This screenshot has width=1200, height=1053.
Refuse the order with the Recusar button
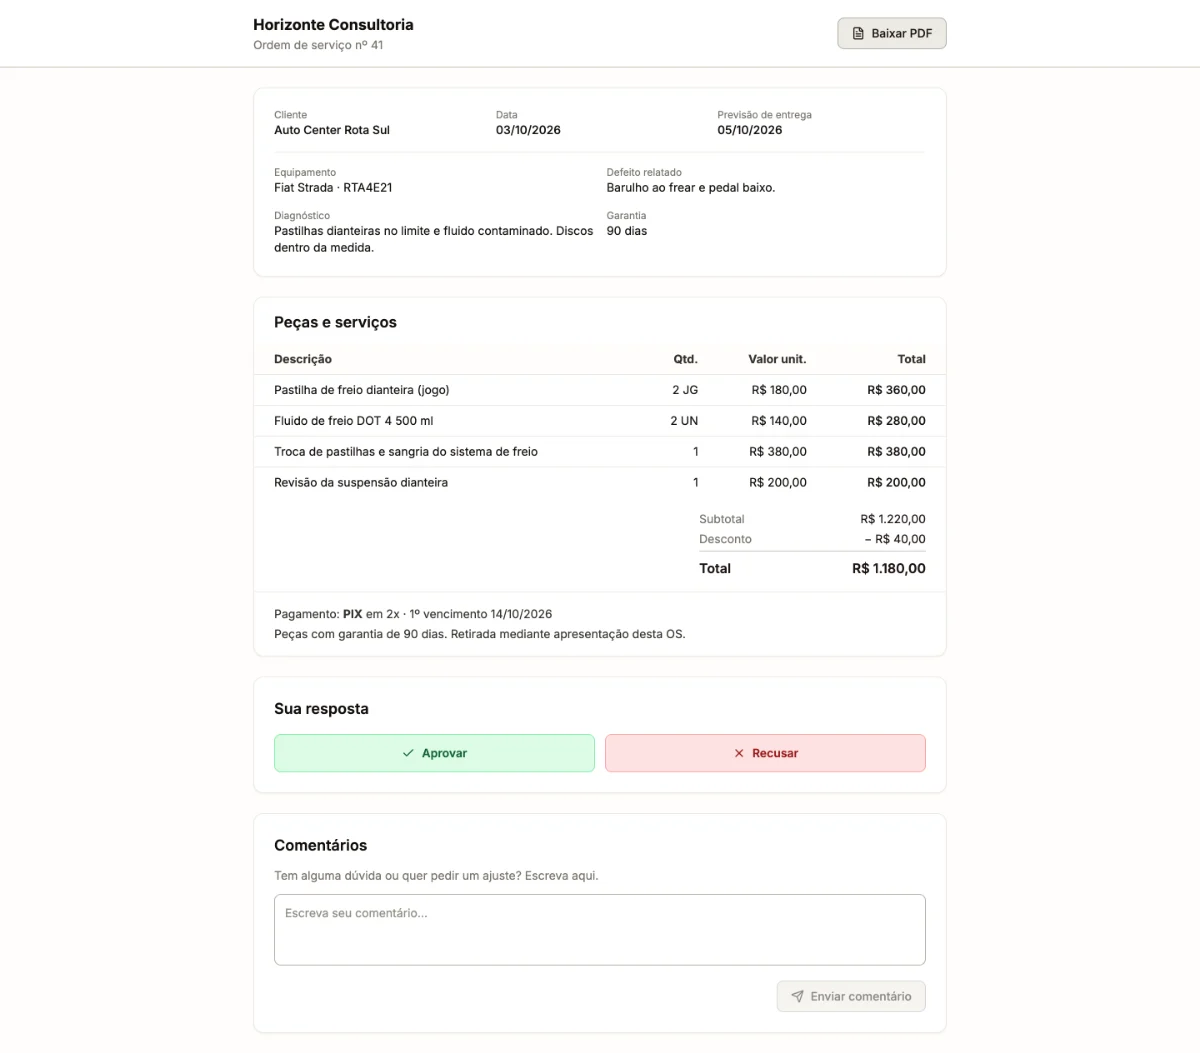pos(765,753)
